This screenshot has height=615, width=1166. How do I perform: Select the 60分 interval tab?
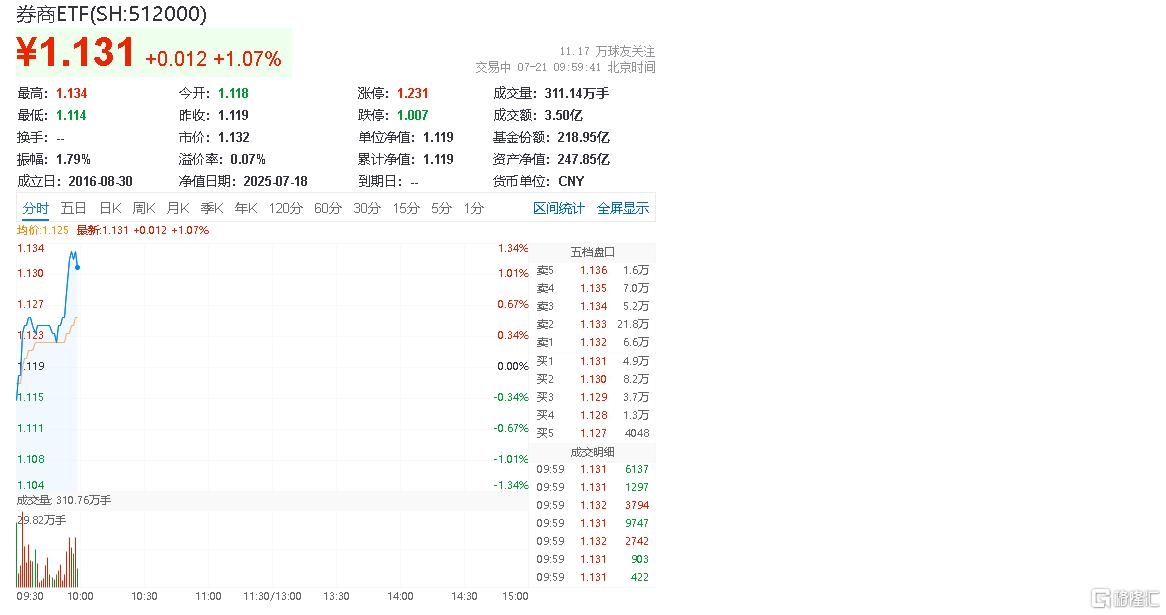tap(327, 208)
